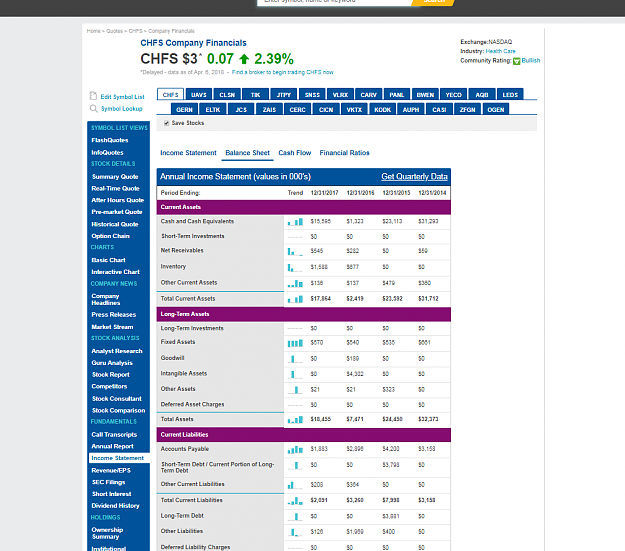Select the KODK symbol tab
The width and height of the screenshot is (625, 551).
pos(383,109)
